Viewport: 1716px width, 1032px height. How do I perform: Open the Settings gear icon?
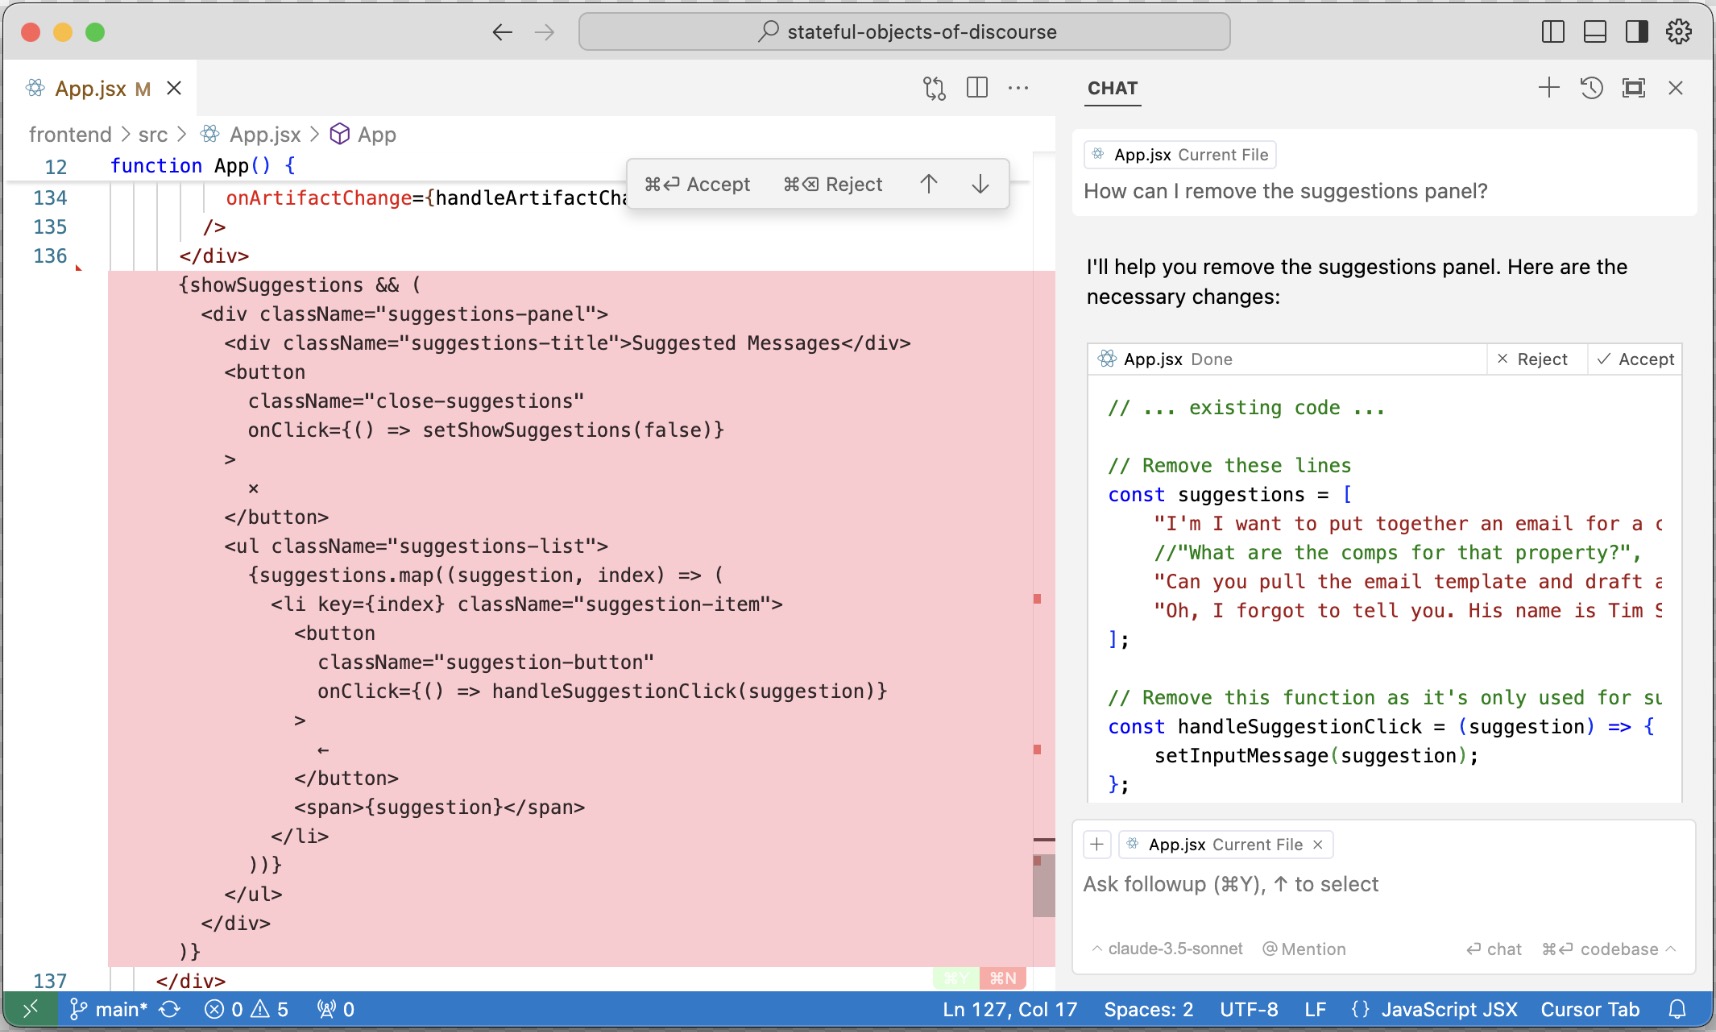coord(1679,31)
